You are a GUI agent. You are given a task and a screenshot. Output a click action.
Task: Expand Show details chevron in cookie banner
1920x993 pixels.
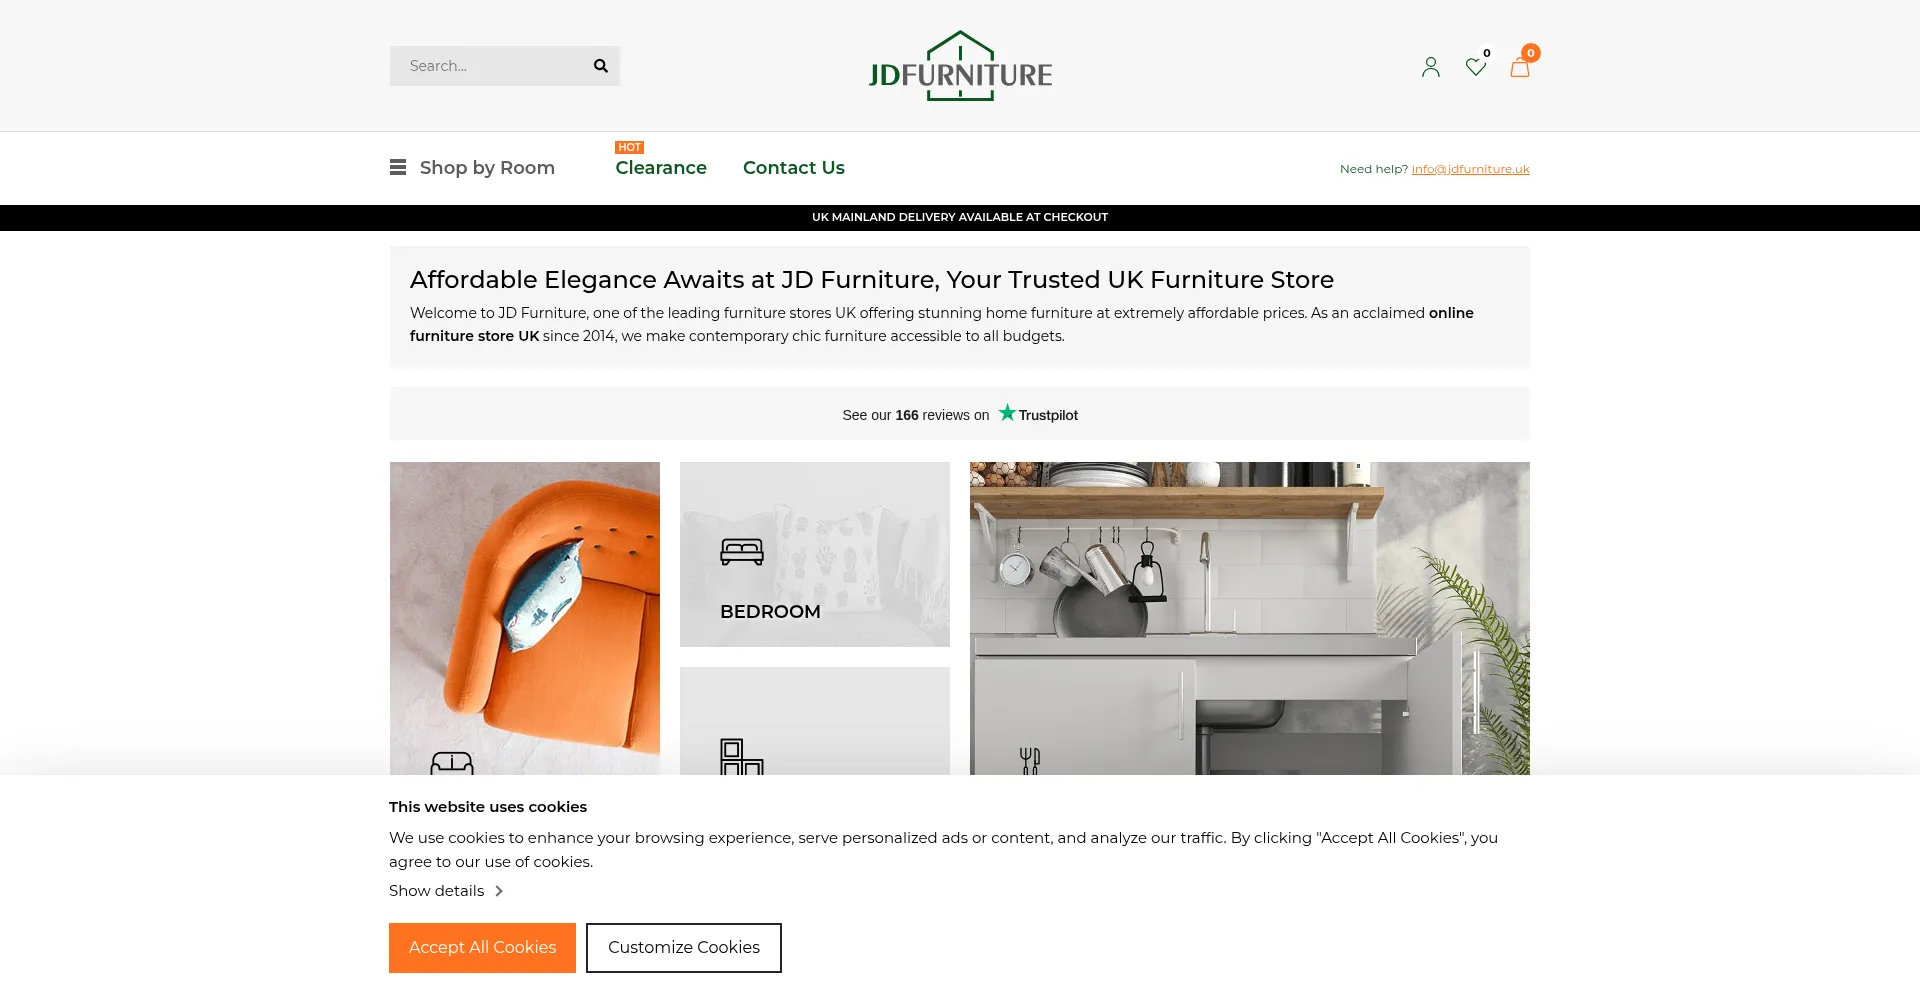(499, 891)
